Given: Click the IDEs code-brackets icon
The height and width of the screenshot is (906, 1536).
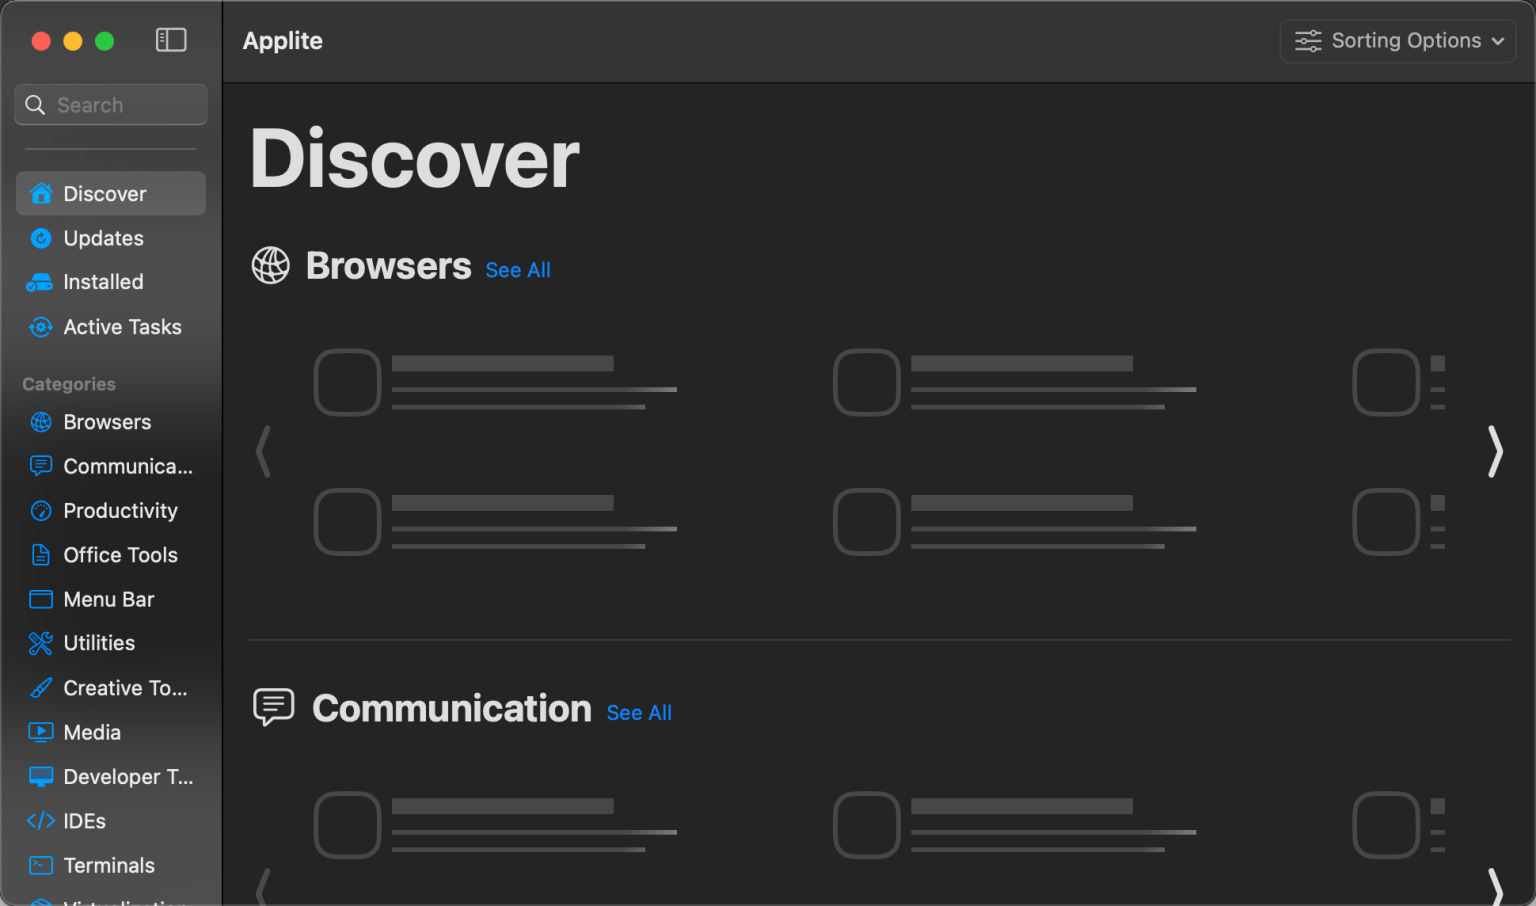Looking at the screenshot, I should click(x=40, y=820).
